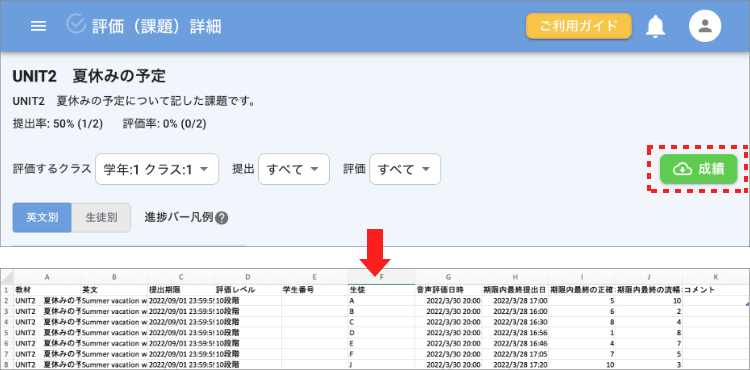750x370 pixels.
Task: Click the 進捗バー凡例 label
Action: pyautogui.click(x=179, y=218)
